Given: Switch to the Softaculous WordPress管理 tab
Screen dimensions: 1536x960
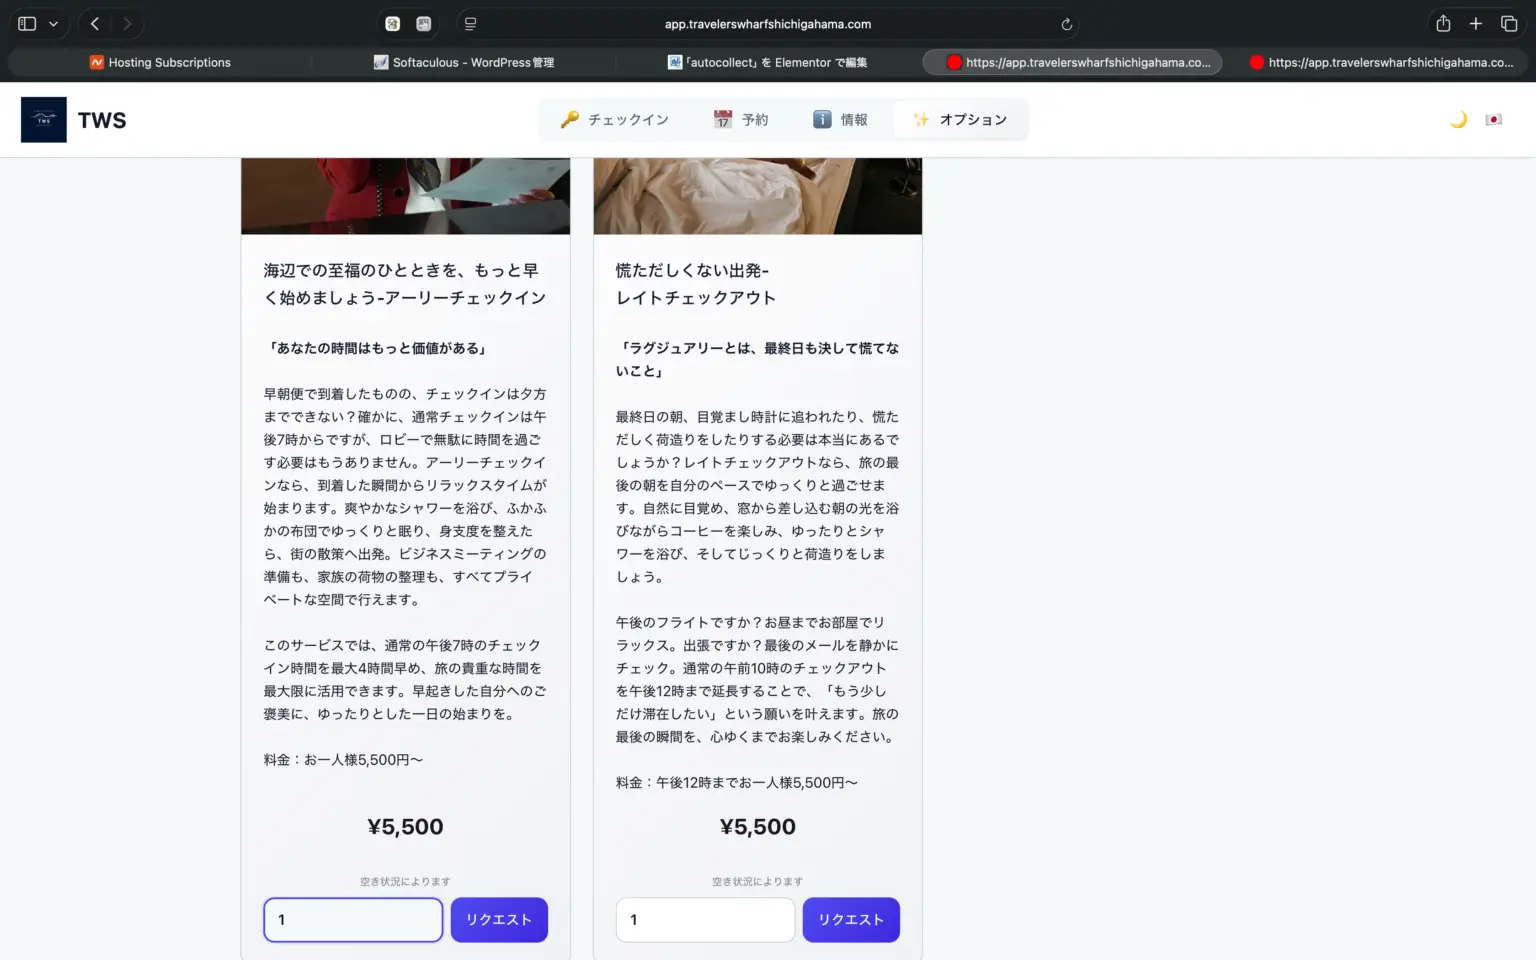Looking at the screenshot, I should coord(464,62).
